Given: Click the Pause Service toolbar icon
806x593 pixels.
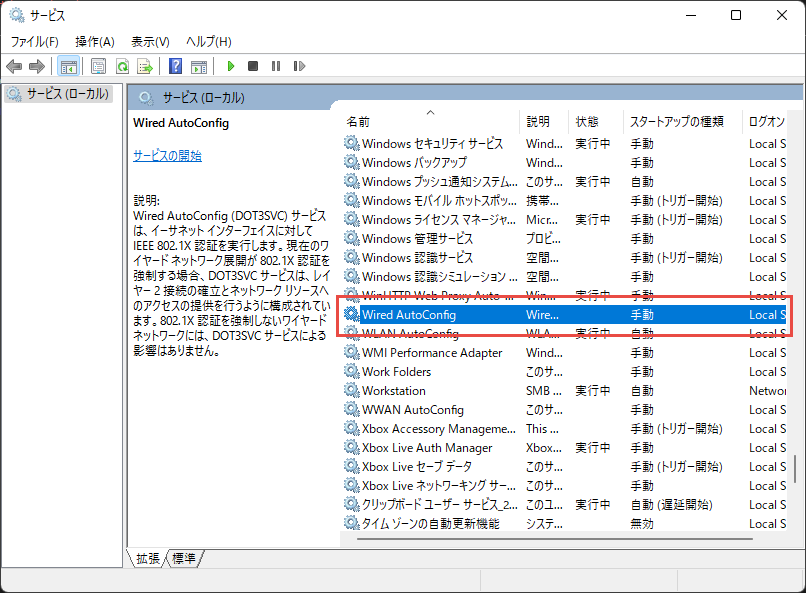Looking at the screenshot, I should tap(275, 66).
